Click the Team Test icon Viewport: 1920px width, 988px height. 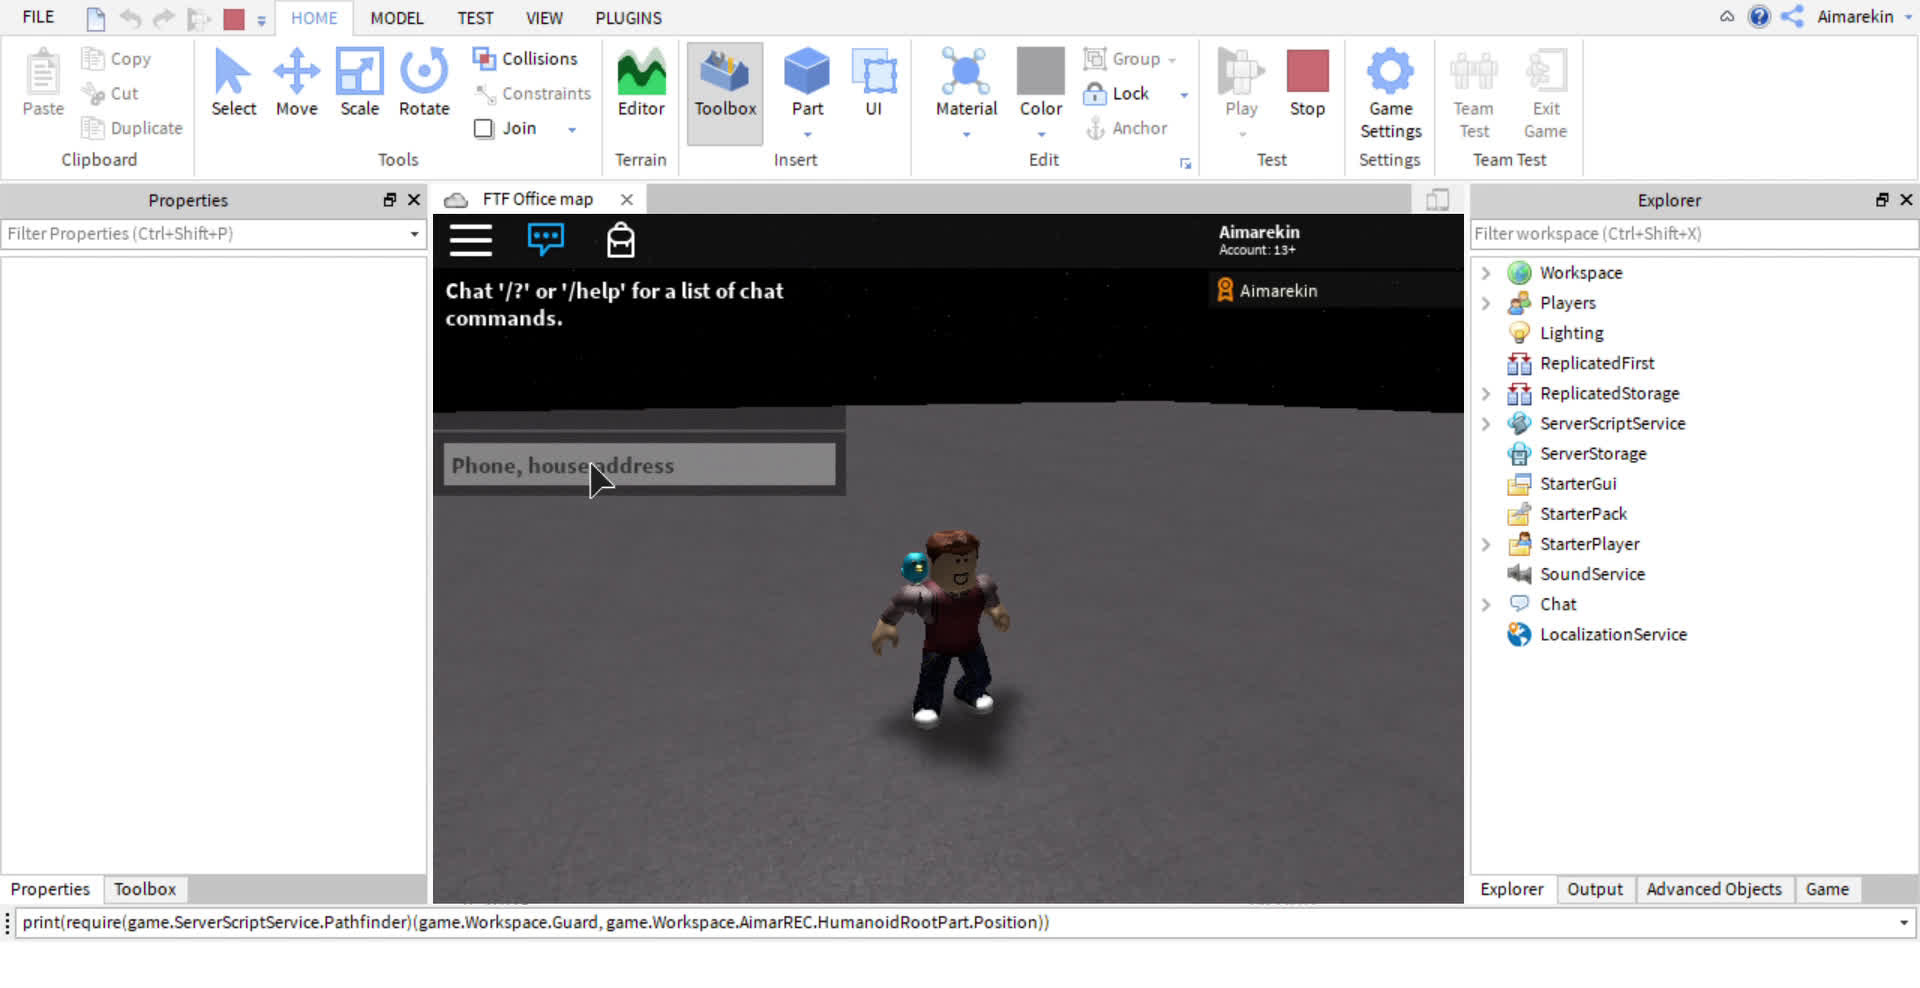[1473, 94]
